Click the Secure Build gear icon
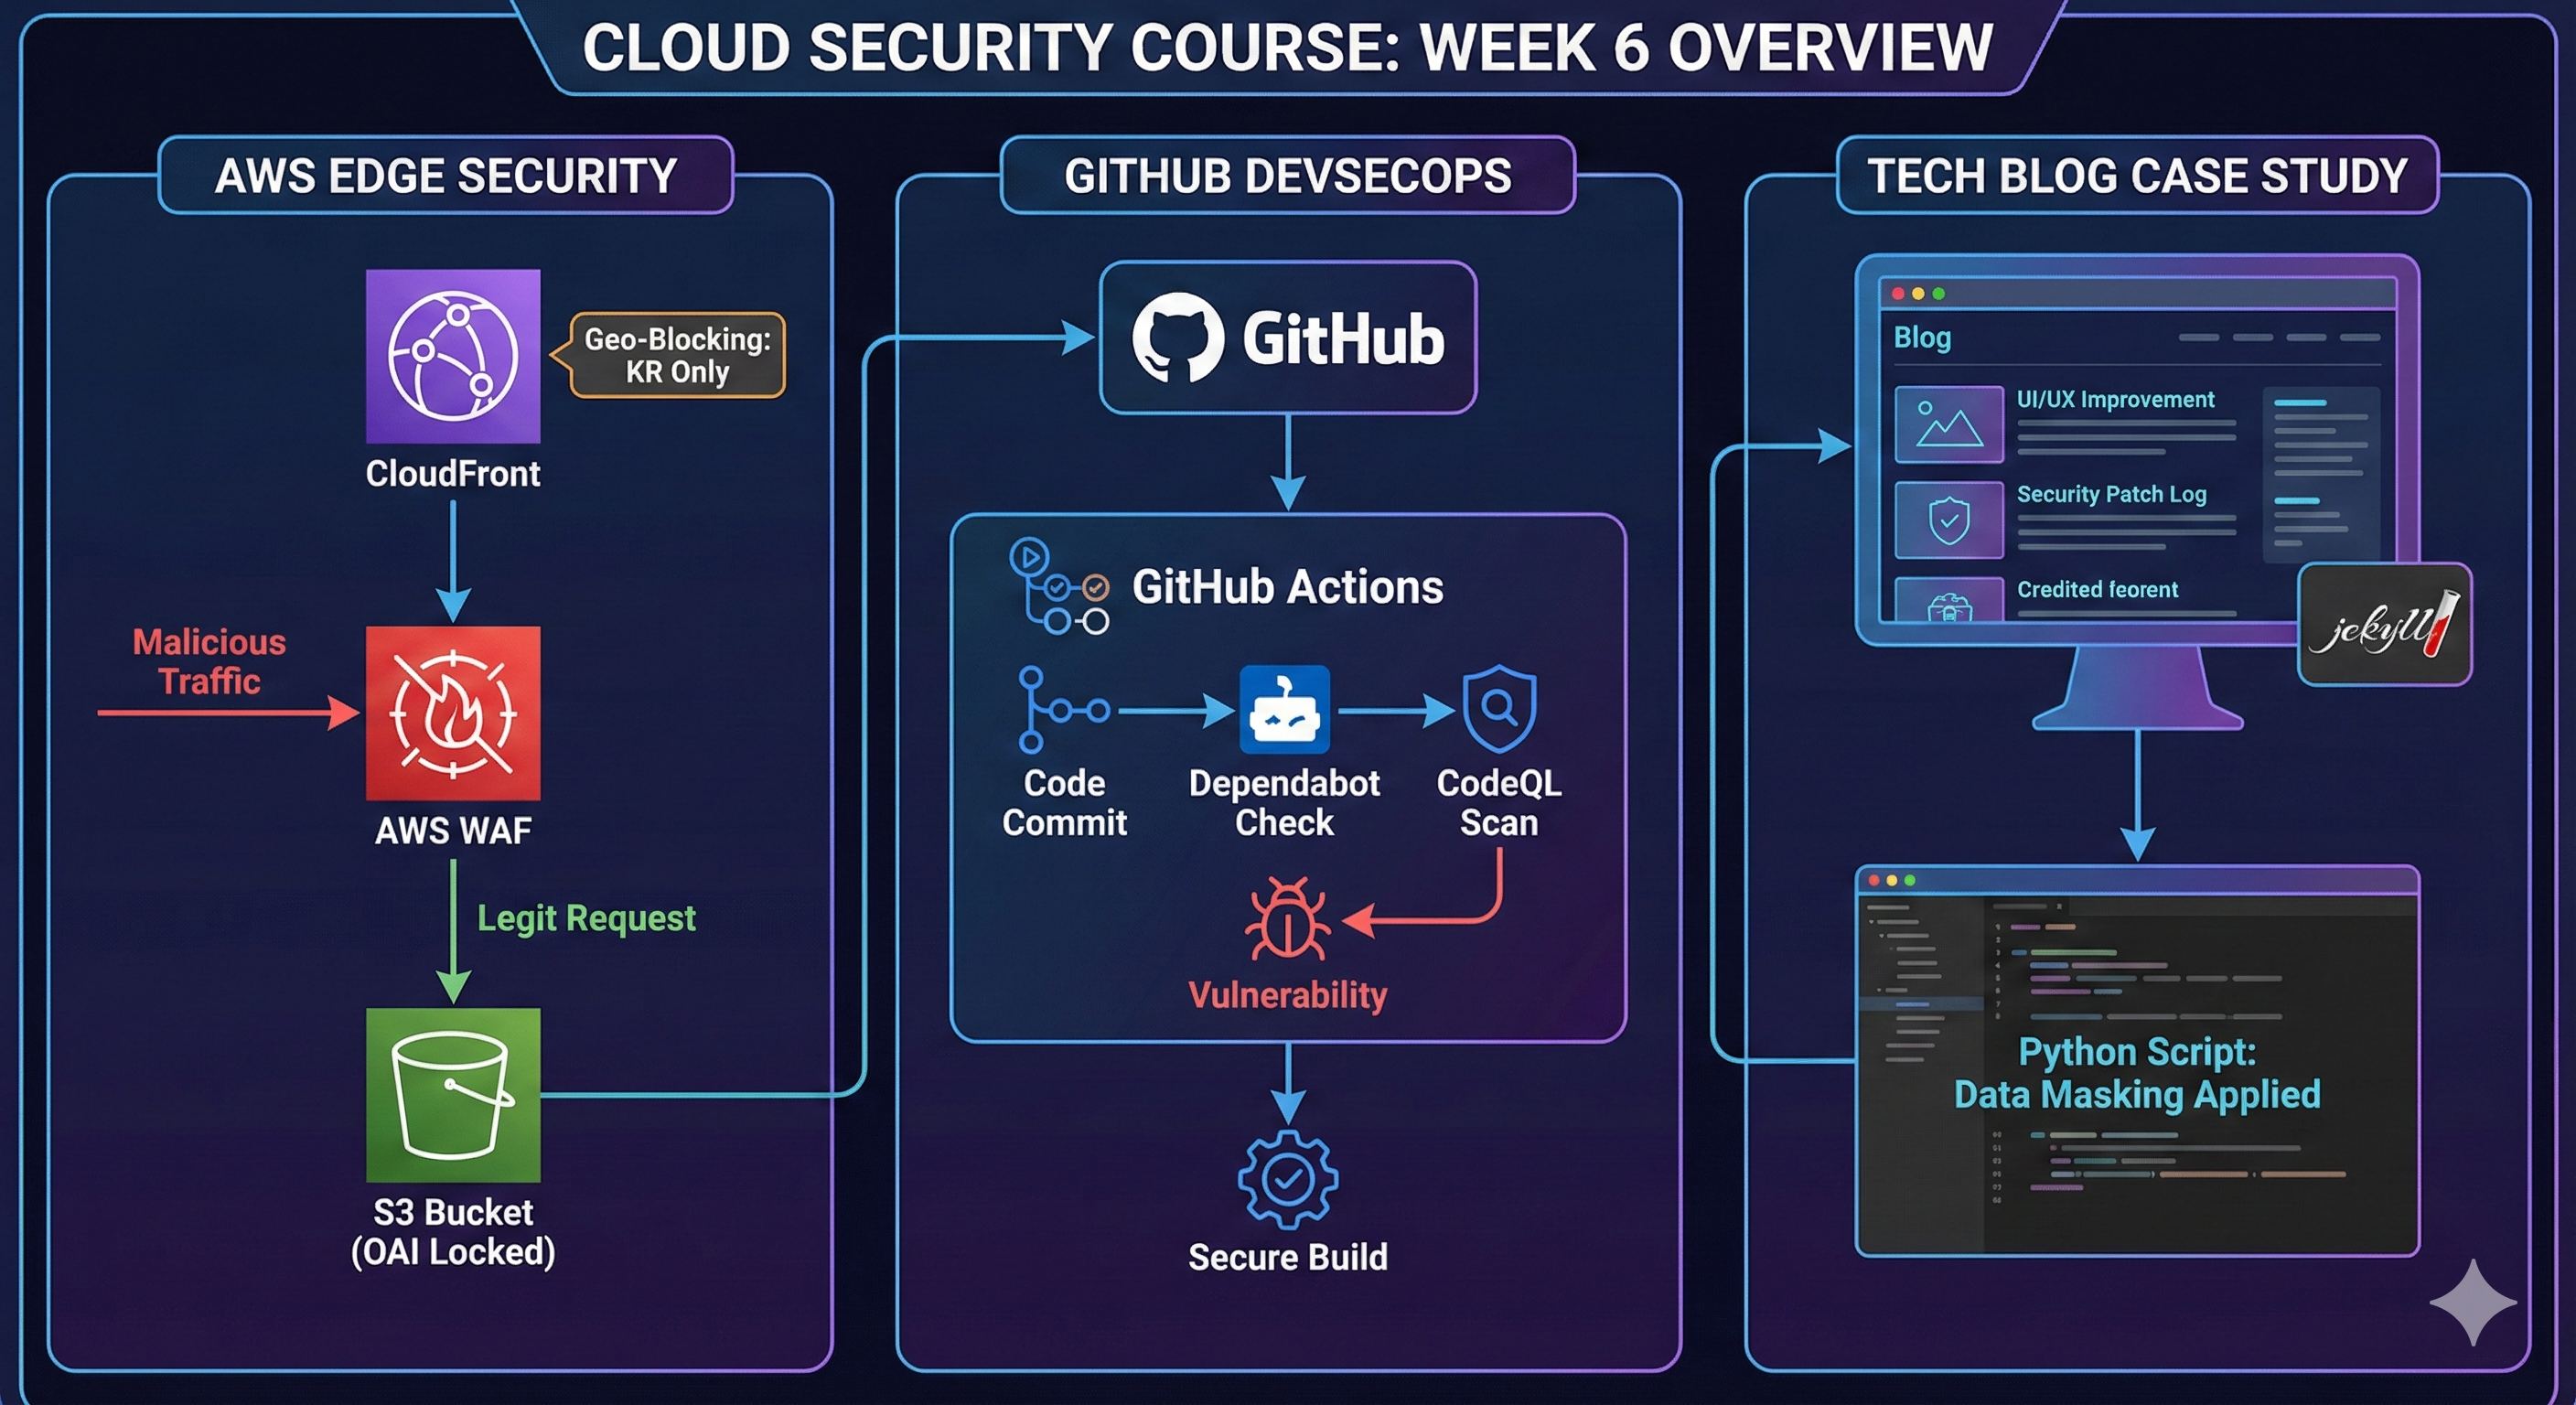 (1287, 1180)
